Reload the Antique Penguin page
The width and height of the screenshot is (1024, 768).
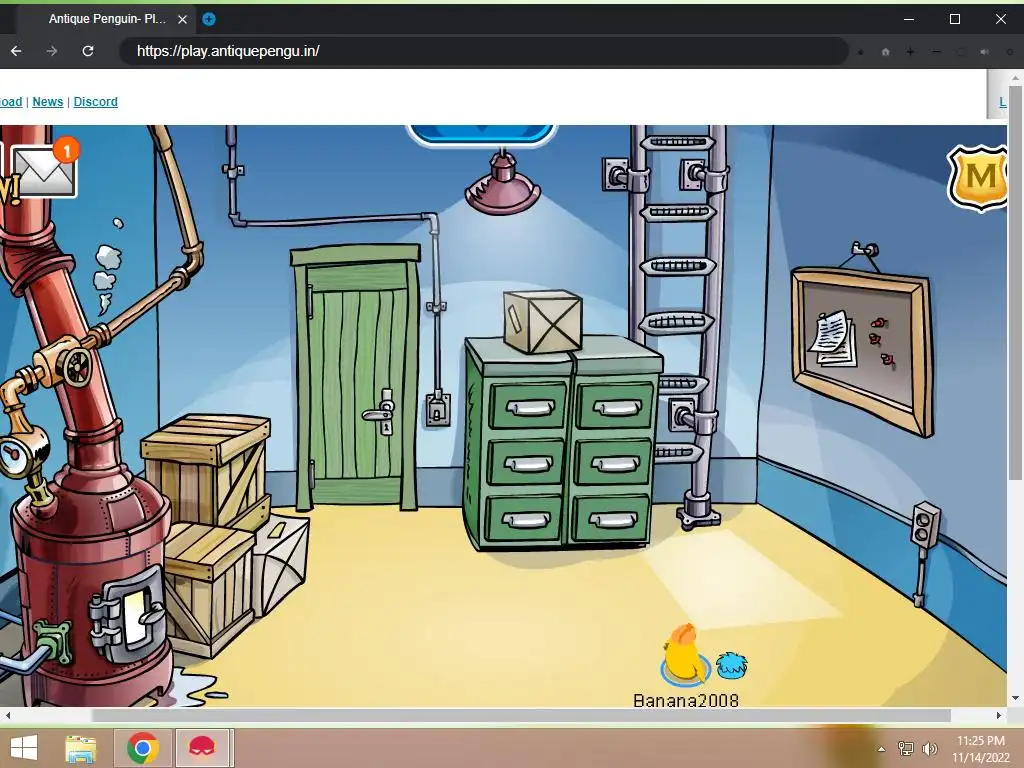click(88, 51)
